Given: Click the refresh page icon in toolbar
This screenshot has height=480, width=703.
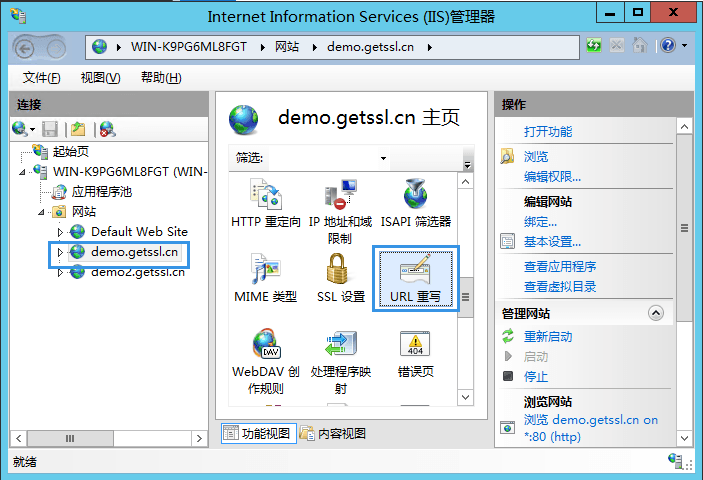Looking at the screenshot, I should click(594, 45).
